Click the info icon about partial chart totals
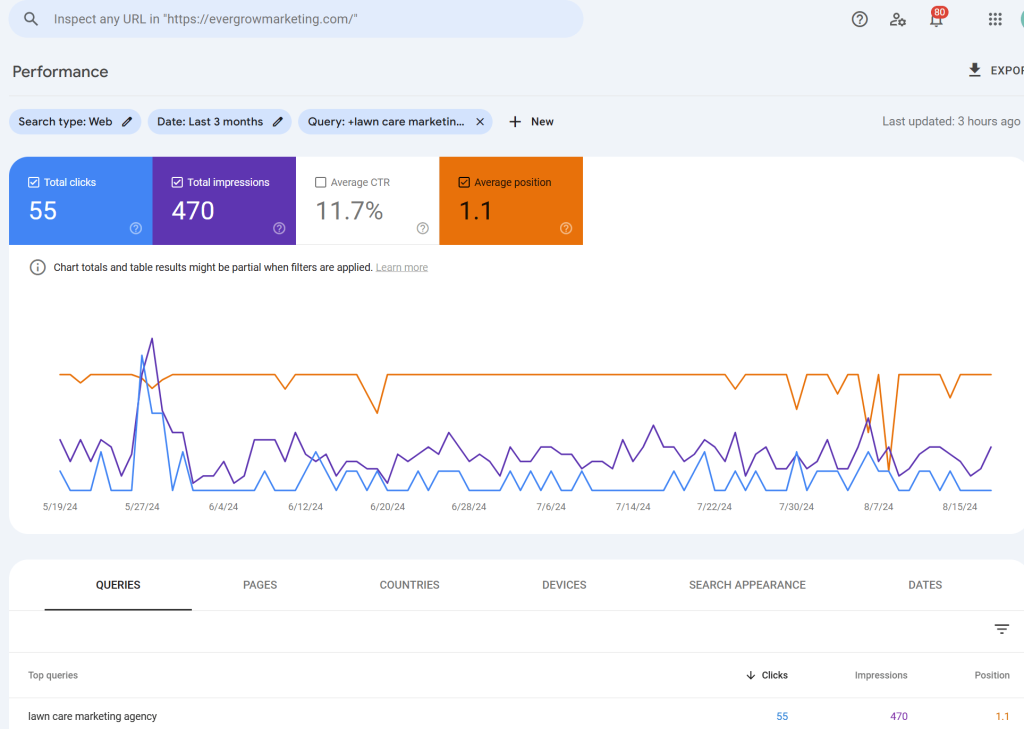Image resolution: width=1024 pixels, height=729 pixels. point(37,266)
